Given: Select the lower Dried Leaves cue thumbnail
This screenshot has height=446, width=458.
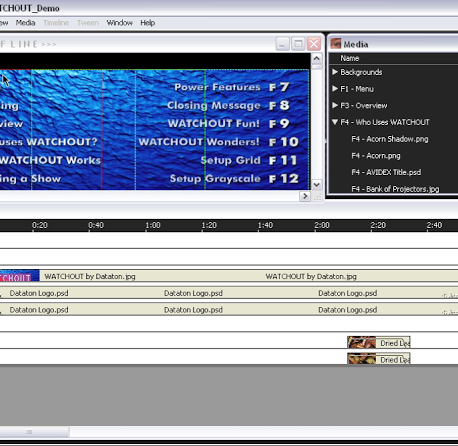Looking at the screenshot, I should pyautogui.click(x=362, y=359).
